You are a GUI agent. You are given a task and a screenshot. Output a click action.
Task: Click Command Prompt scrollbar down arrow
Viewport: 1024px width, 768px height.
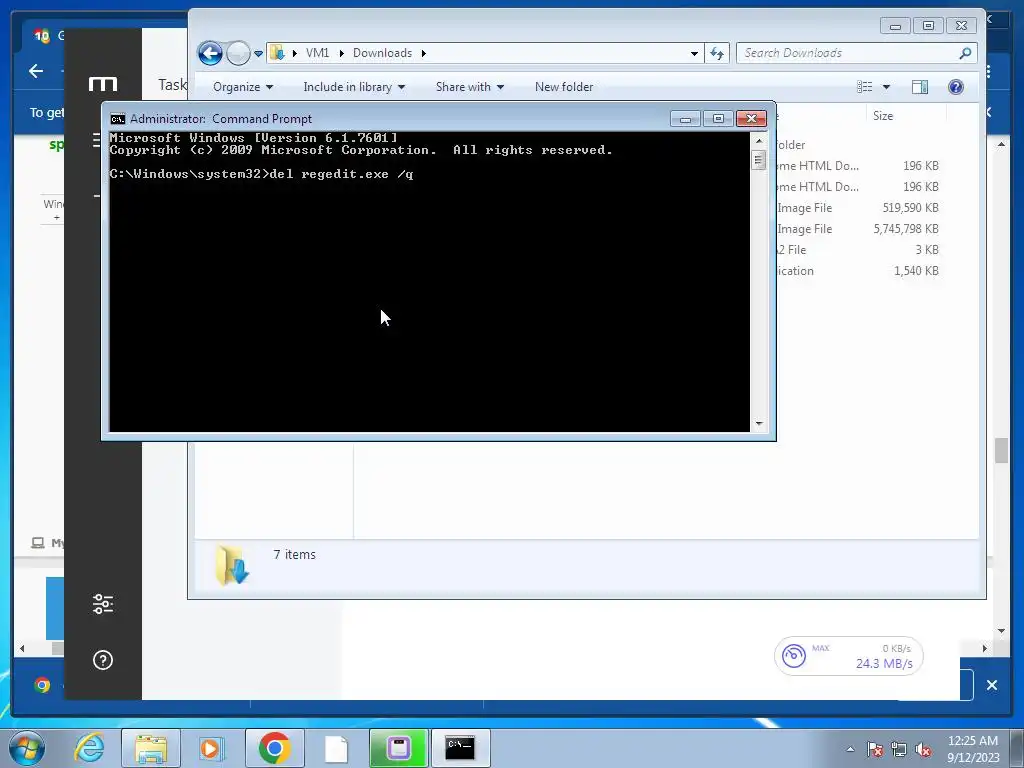coord(758,424)
